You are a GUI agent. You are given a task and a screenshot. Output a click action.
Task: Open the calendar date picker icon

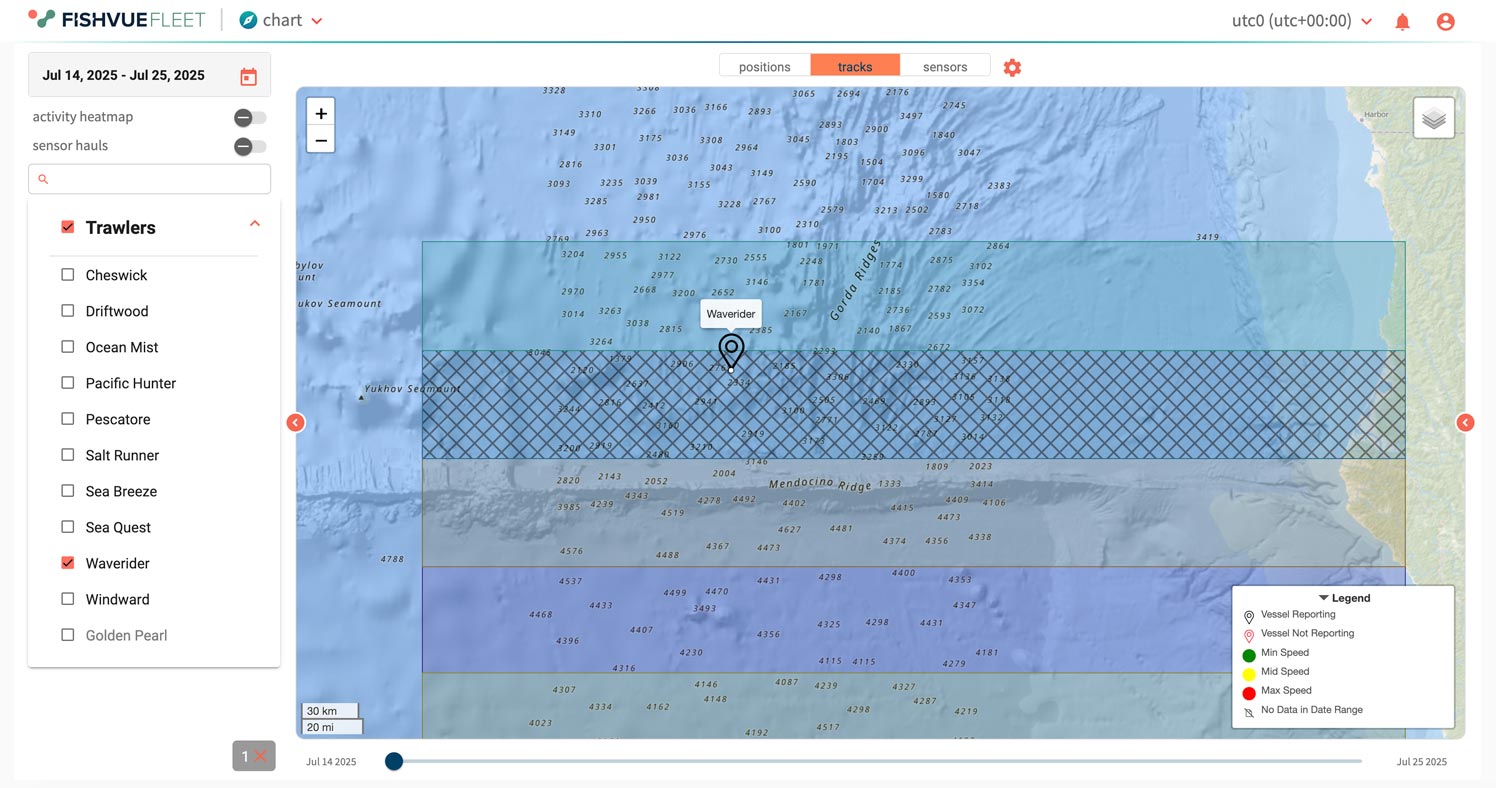[248, 76]
